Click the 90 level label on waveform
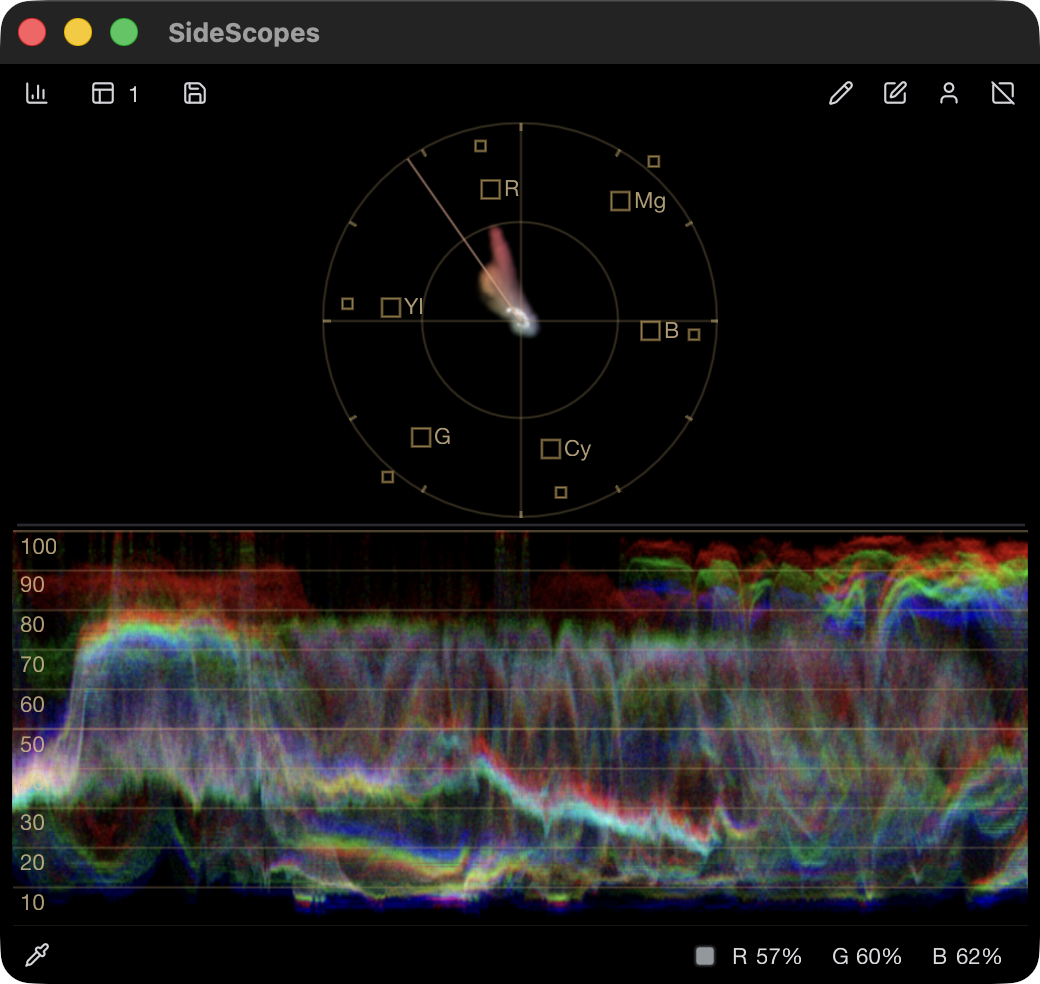Image resolution: width=1040 pixels, height=984 pixels. (32, 585)
